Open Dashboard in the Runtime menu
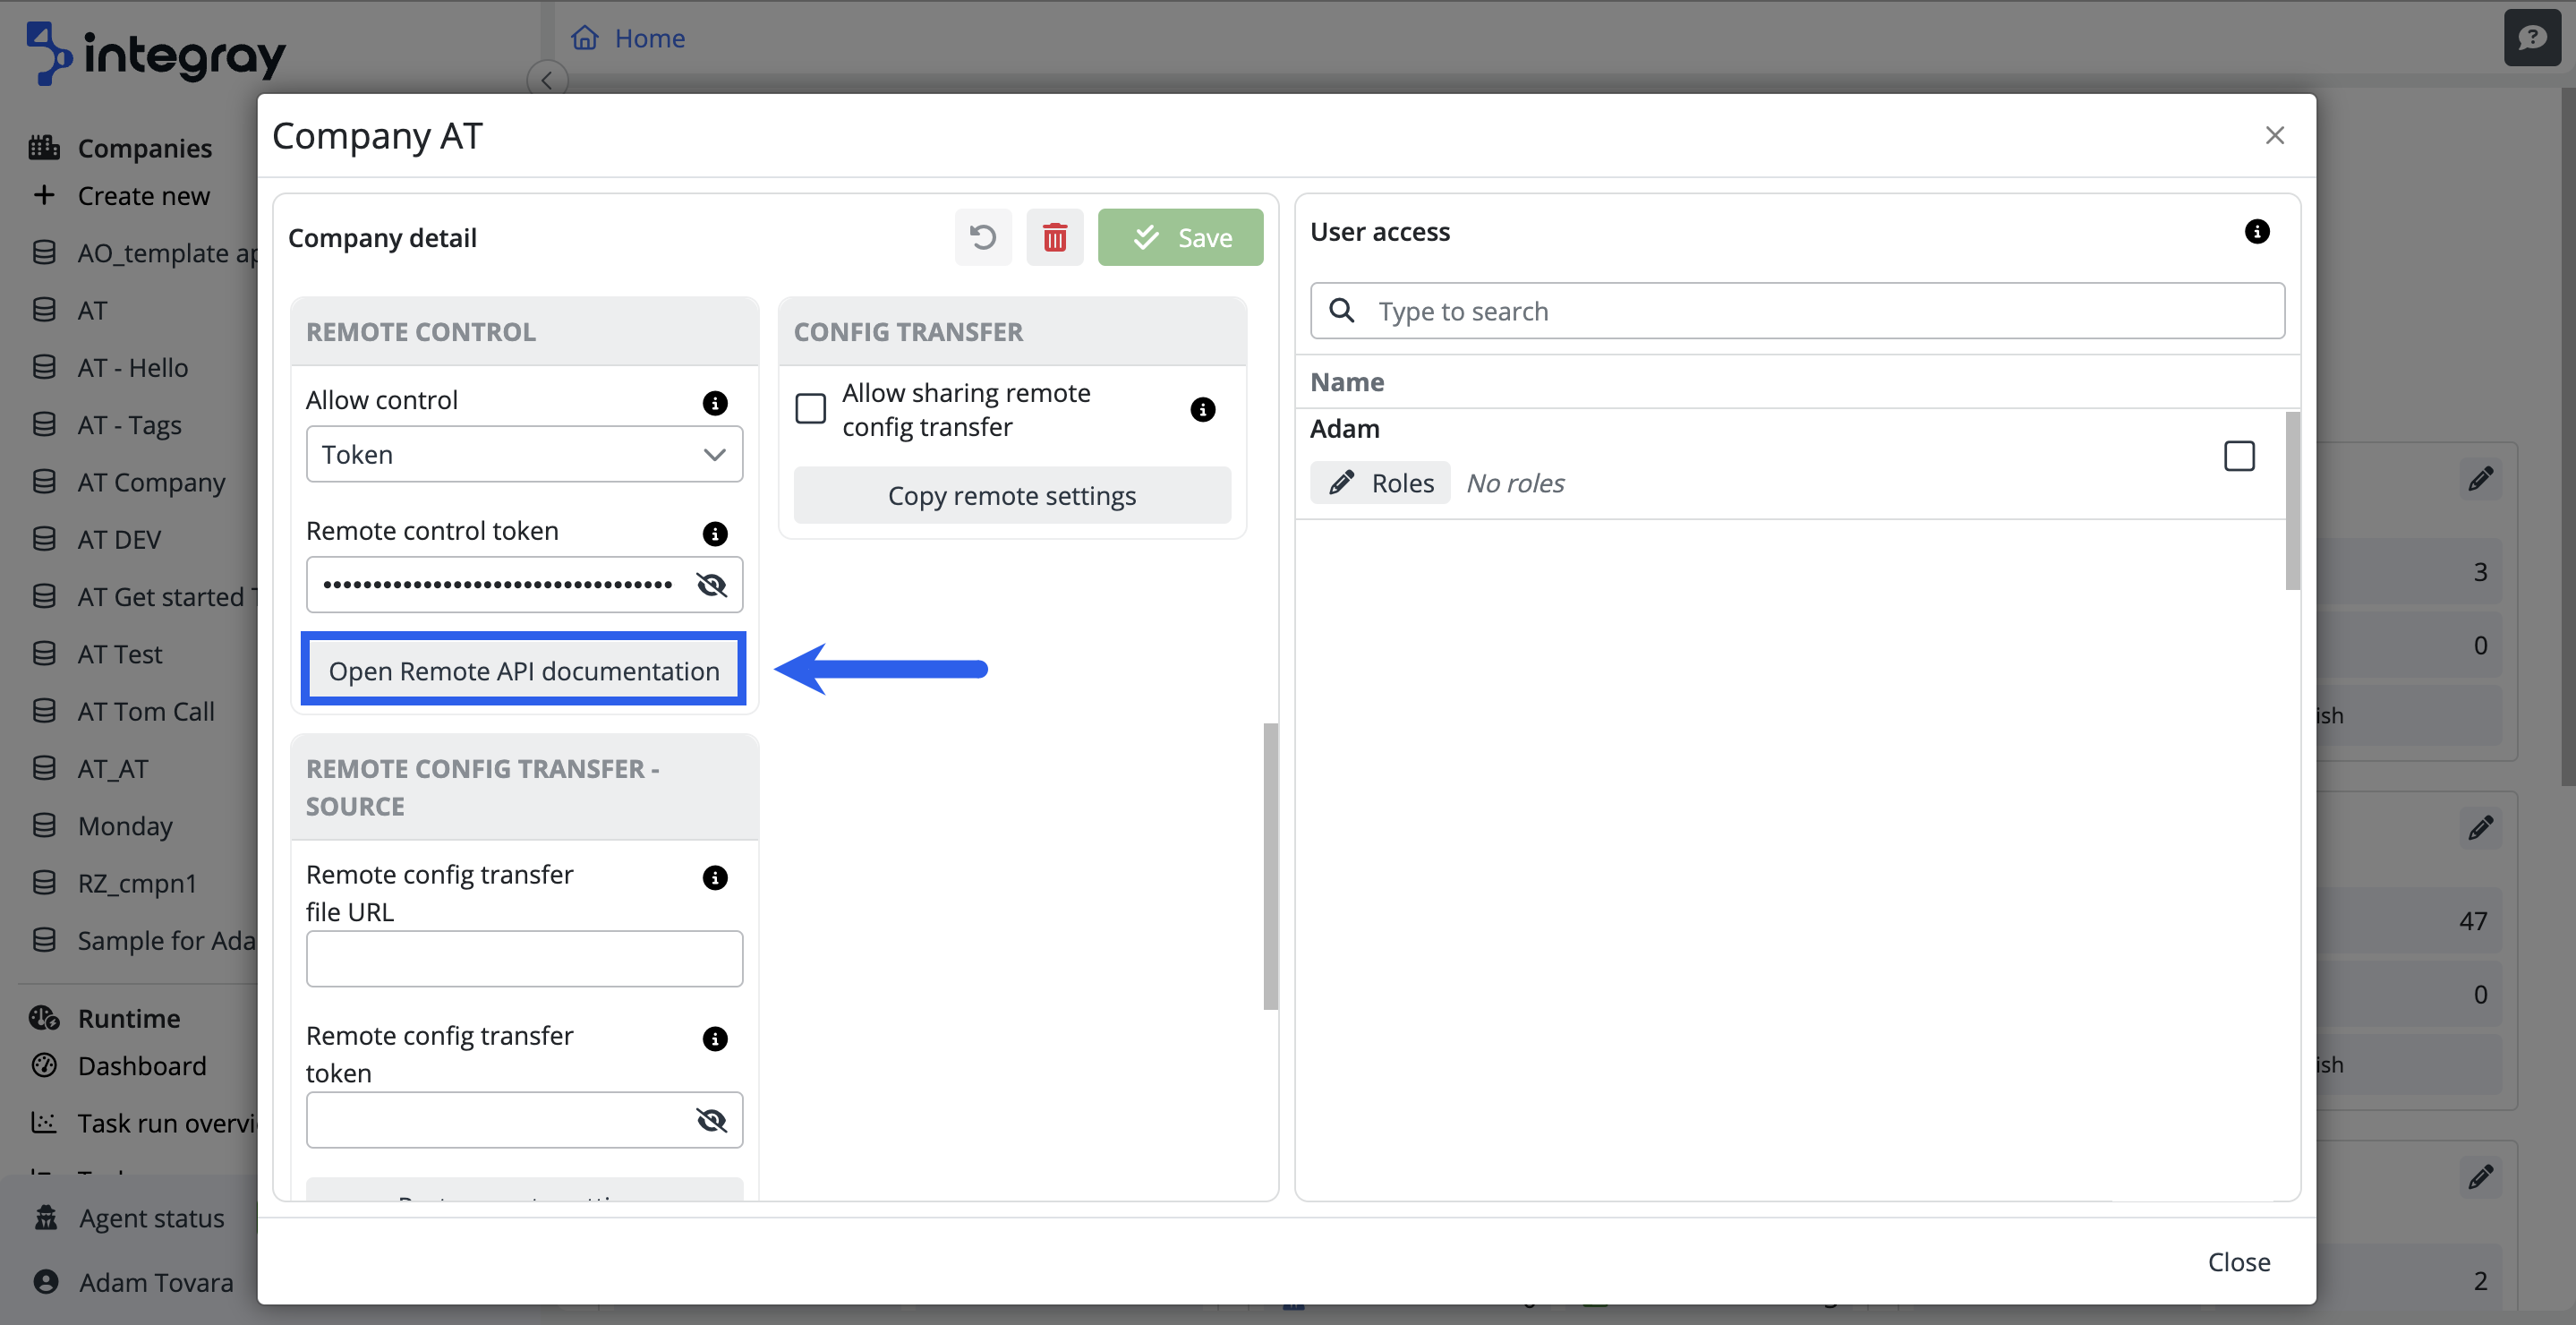The width and height of the screenshot is (2576, 1325). click(x=142, y=1065)
